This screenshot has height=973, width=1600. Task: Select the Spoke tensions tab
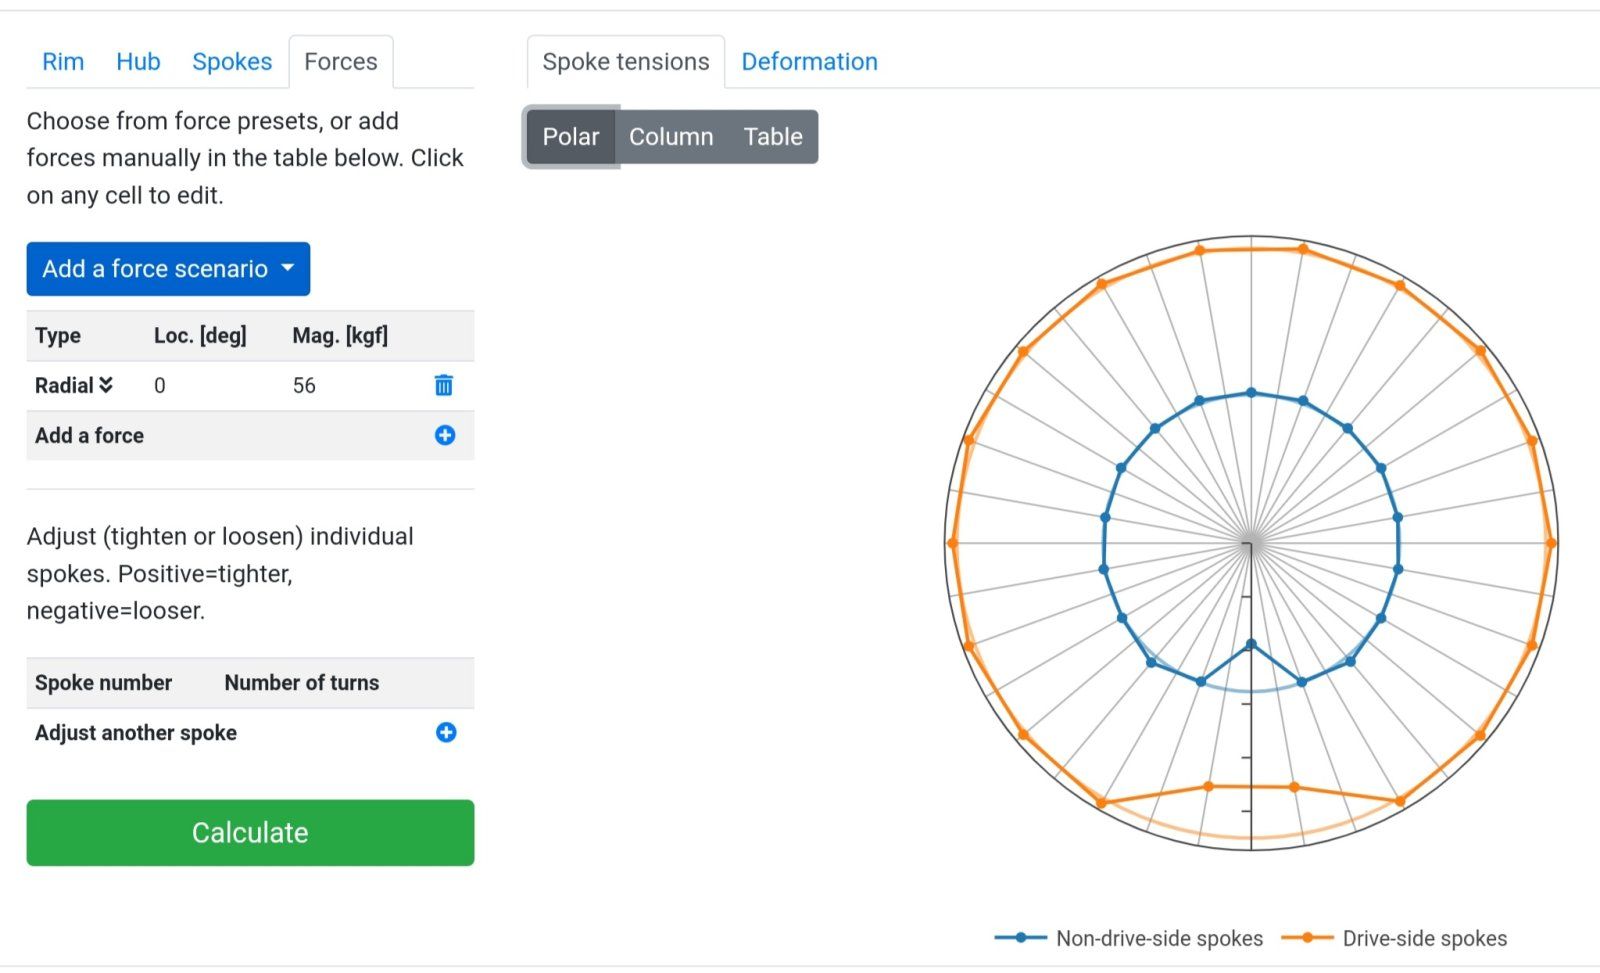(x=626, y=62)
